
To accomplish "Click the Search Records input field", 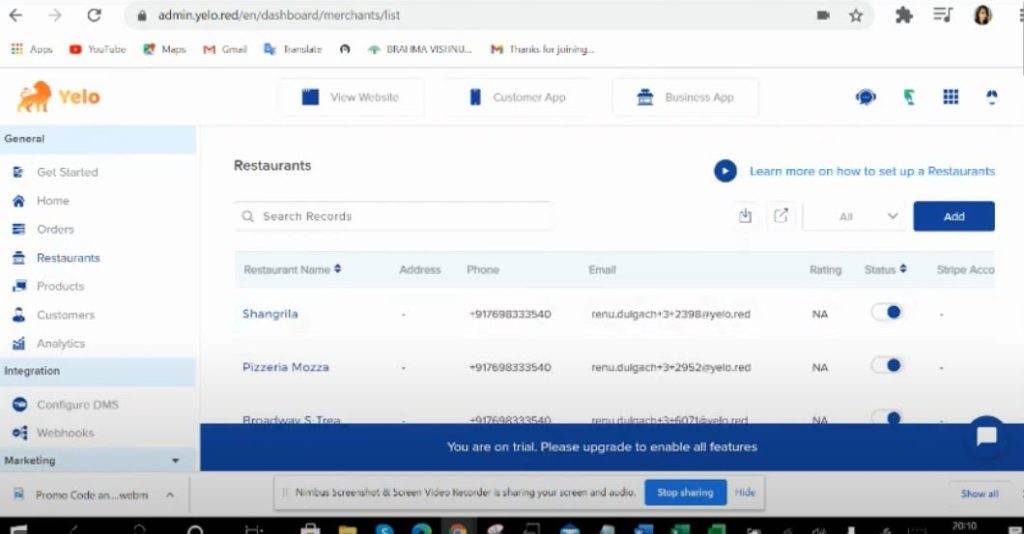I will 400,216.
